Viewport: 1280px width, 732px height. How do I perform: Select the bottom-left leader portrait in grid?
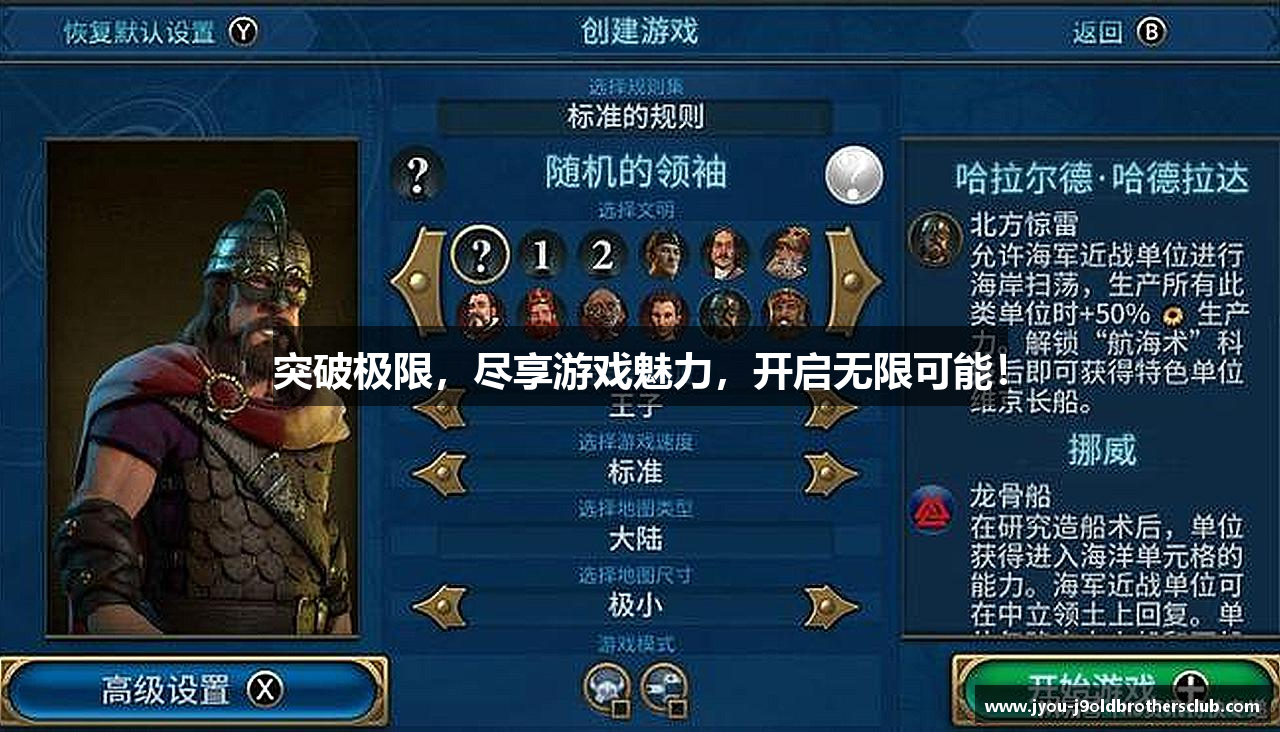(x=481, y=311)
